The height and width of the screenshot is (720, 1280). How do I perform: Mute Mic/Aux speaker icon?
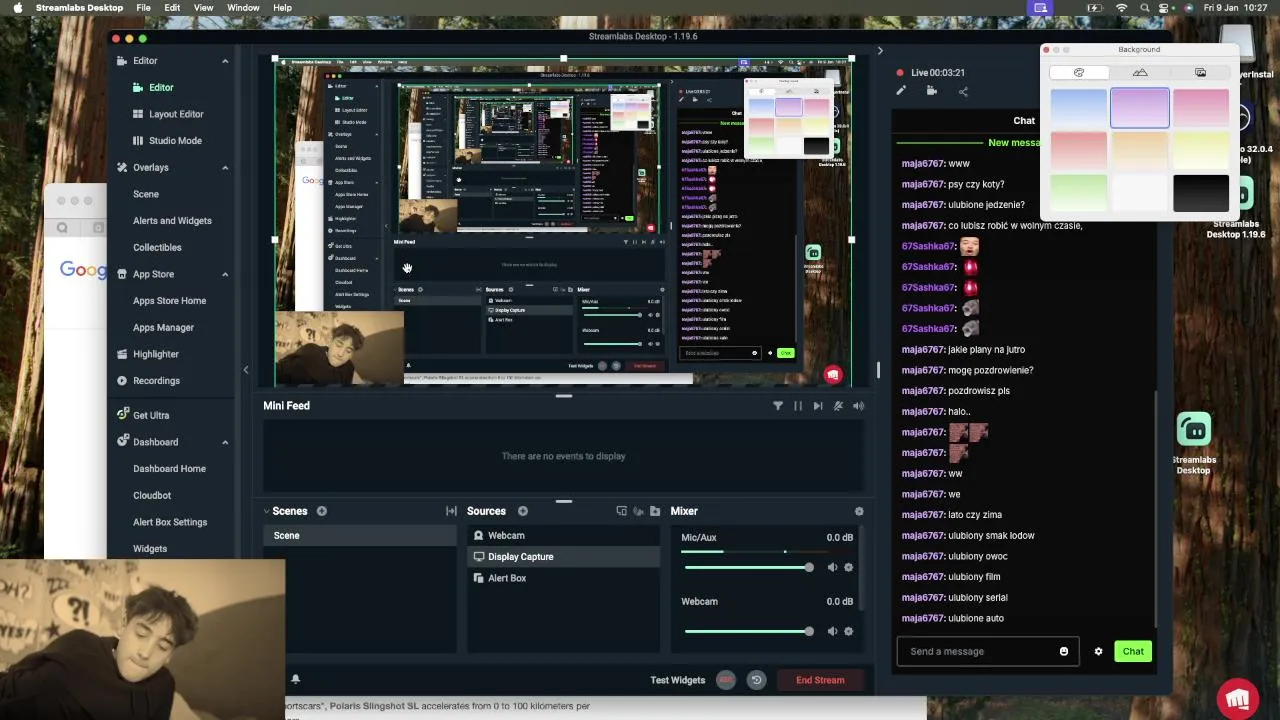tap(832, 567)
